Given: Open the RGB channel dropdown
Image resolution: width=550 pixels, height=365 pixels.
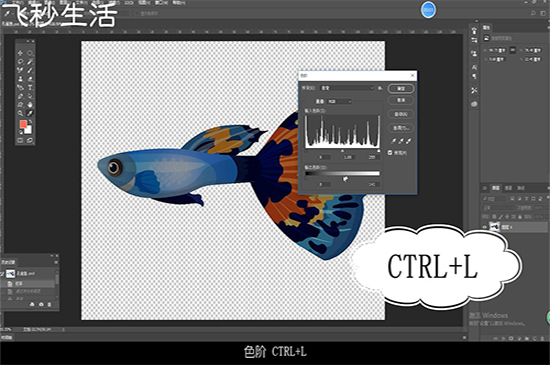Looking at the screenshot, I should pos(339,101).
